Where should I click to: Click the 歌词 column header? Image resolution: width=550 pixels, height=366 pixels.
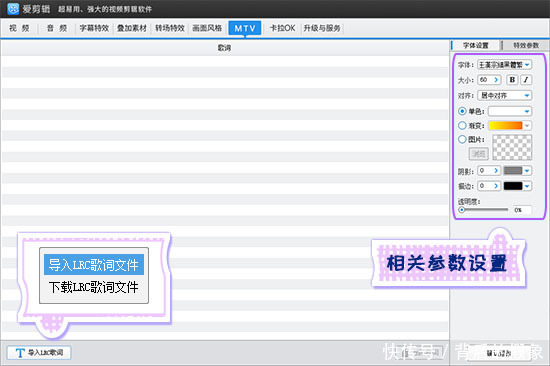[x=224, y=48]
